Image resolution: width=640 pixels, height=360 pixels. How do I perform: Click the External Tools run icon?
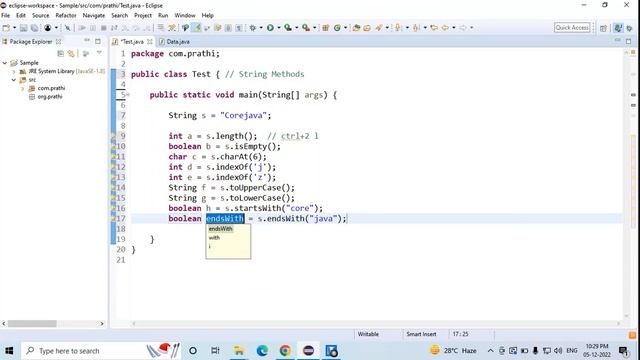tap(306, 28)
